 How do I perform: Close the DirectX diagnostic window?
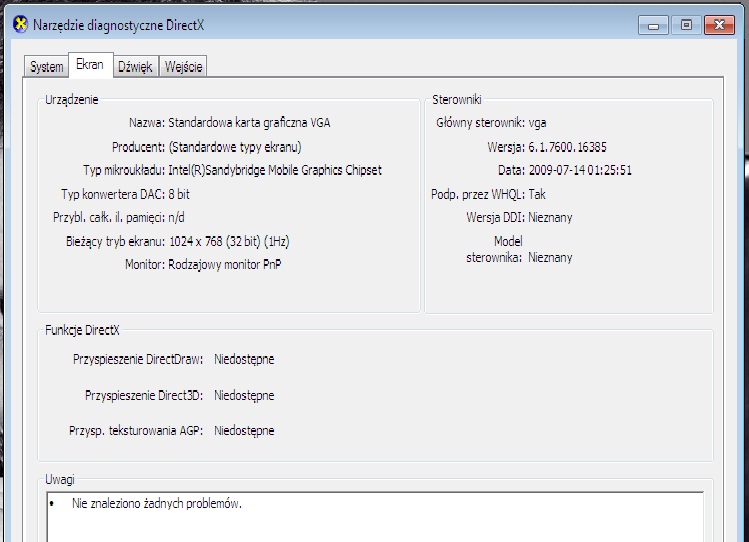pos(719,25)
